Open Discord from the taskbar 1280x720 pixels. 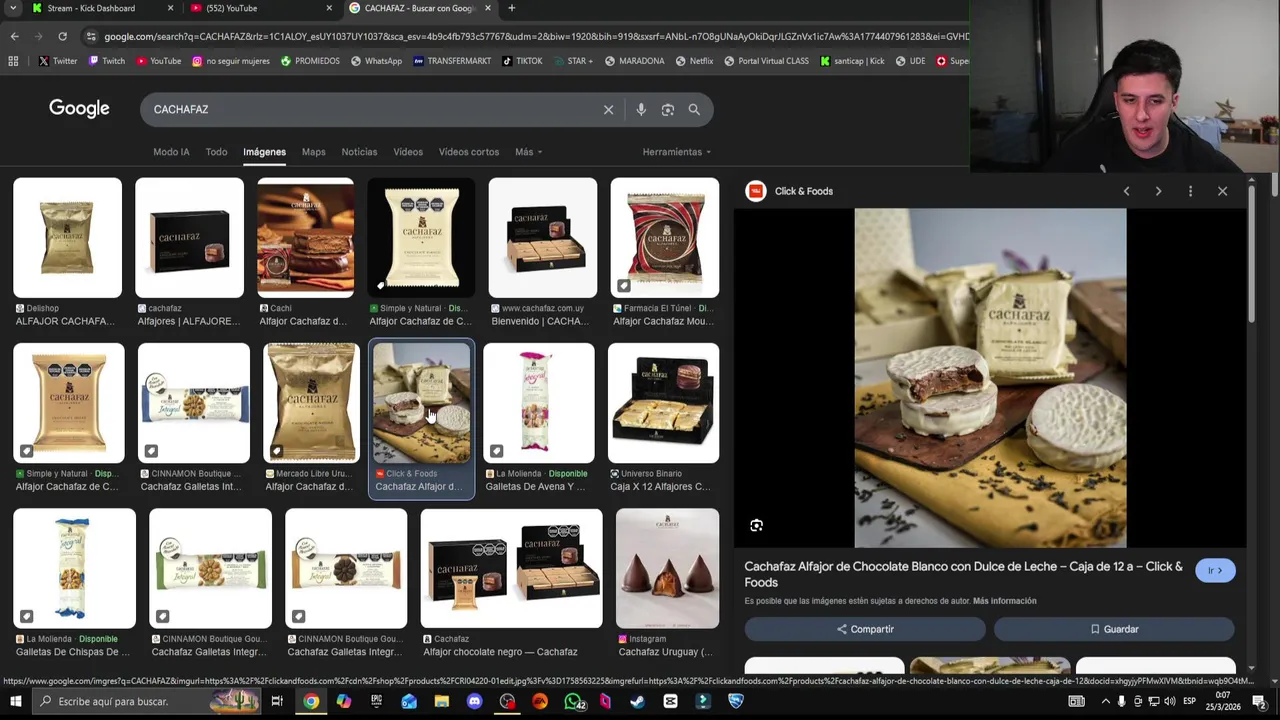(474, 701)
